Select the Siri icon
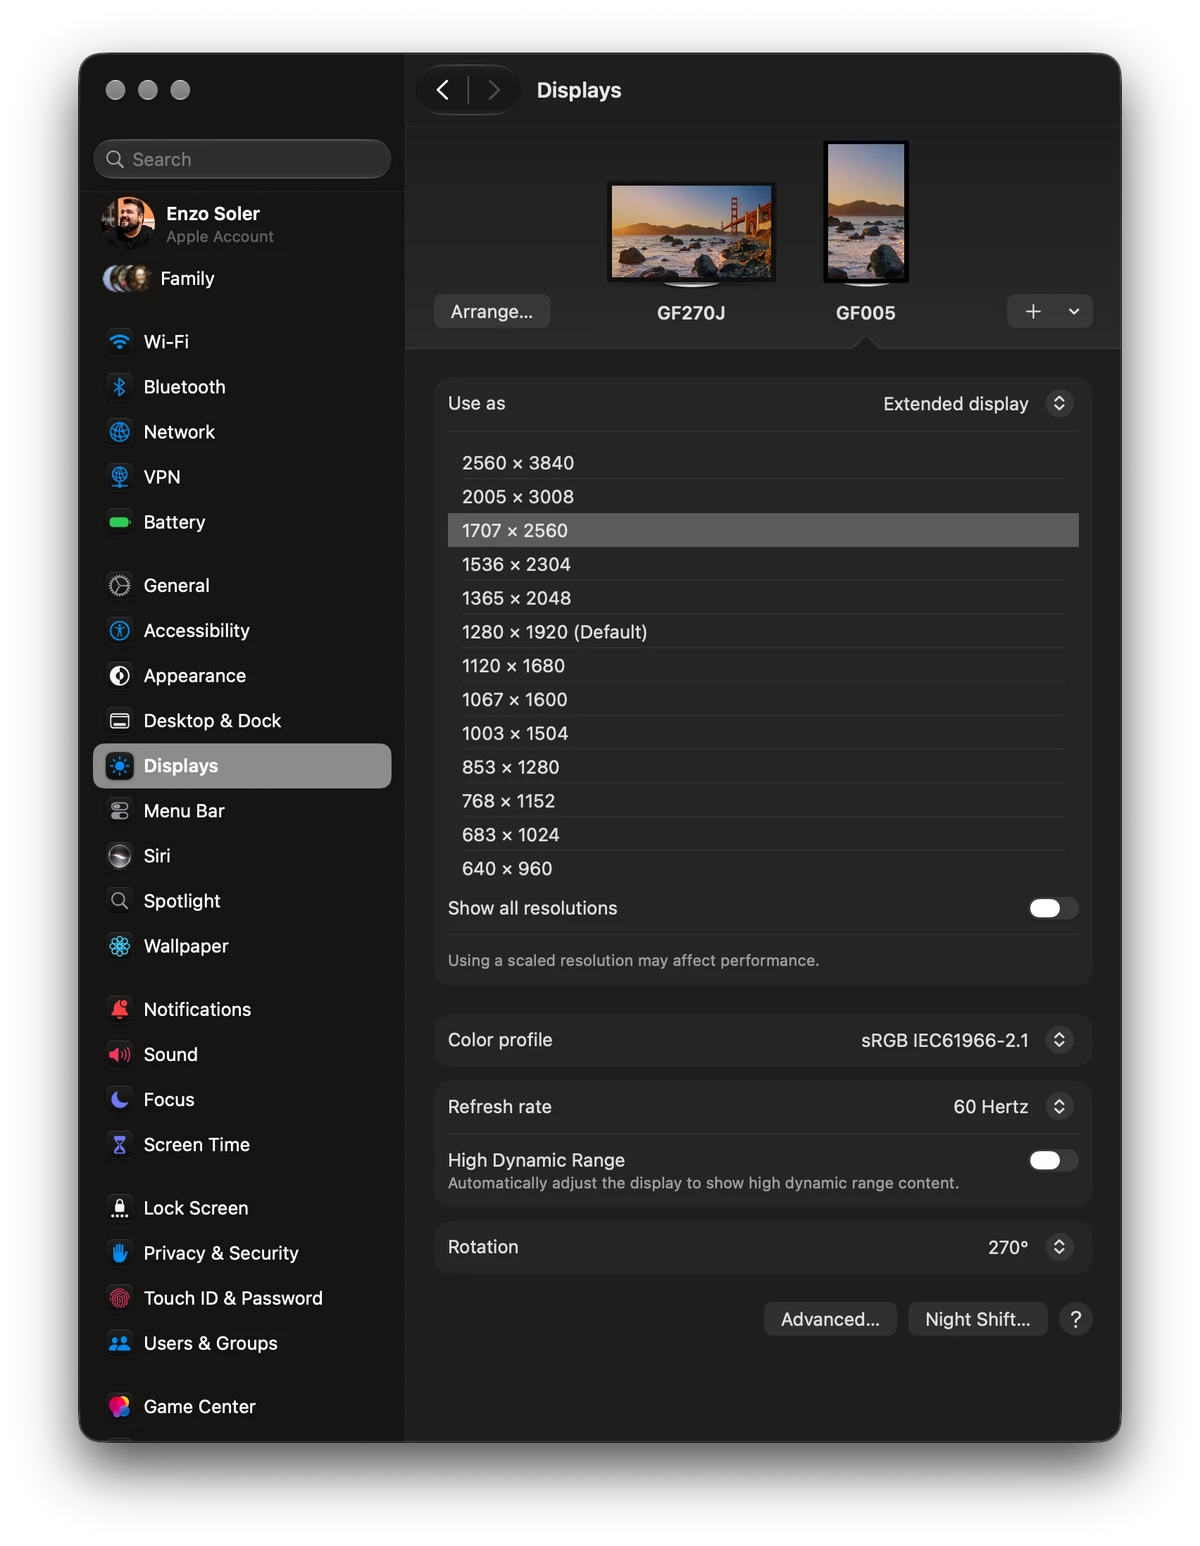 click(x=120, y=856)
